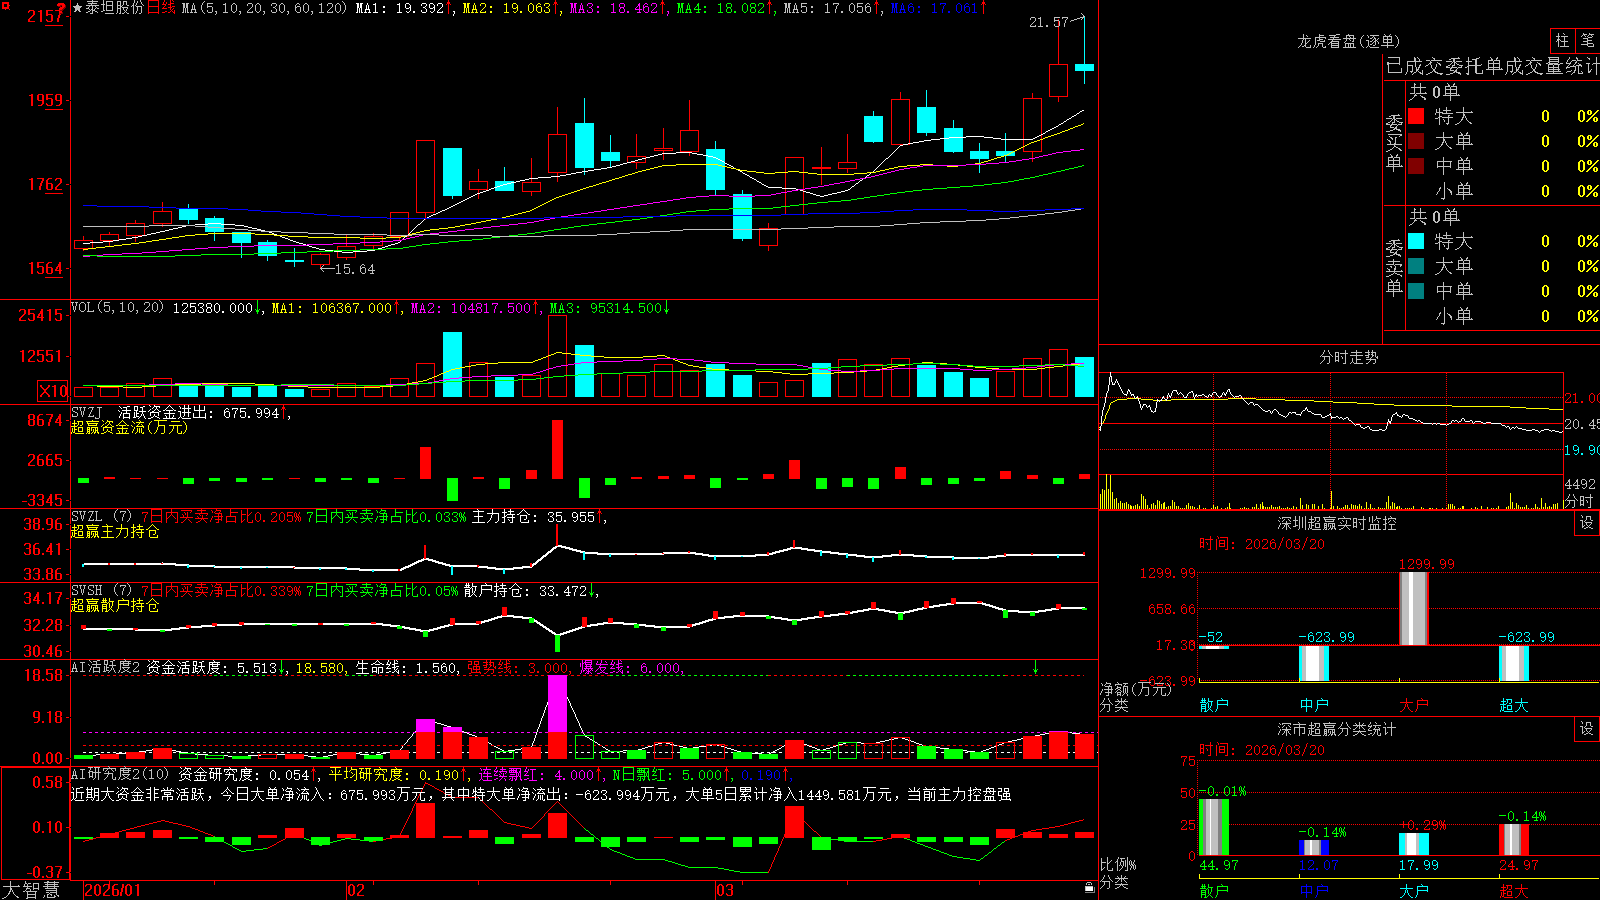Click the green arrow marker in AI活跃度 panel
The image size is (1600, 900).
(x=1036, y=668)
